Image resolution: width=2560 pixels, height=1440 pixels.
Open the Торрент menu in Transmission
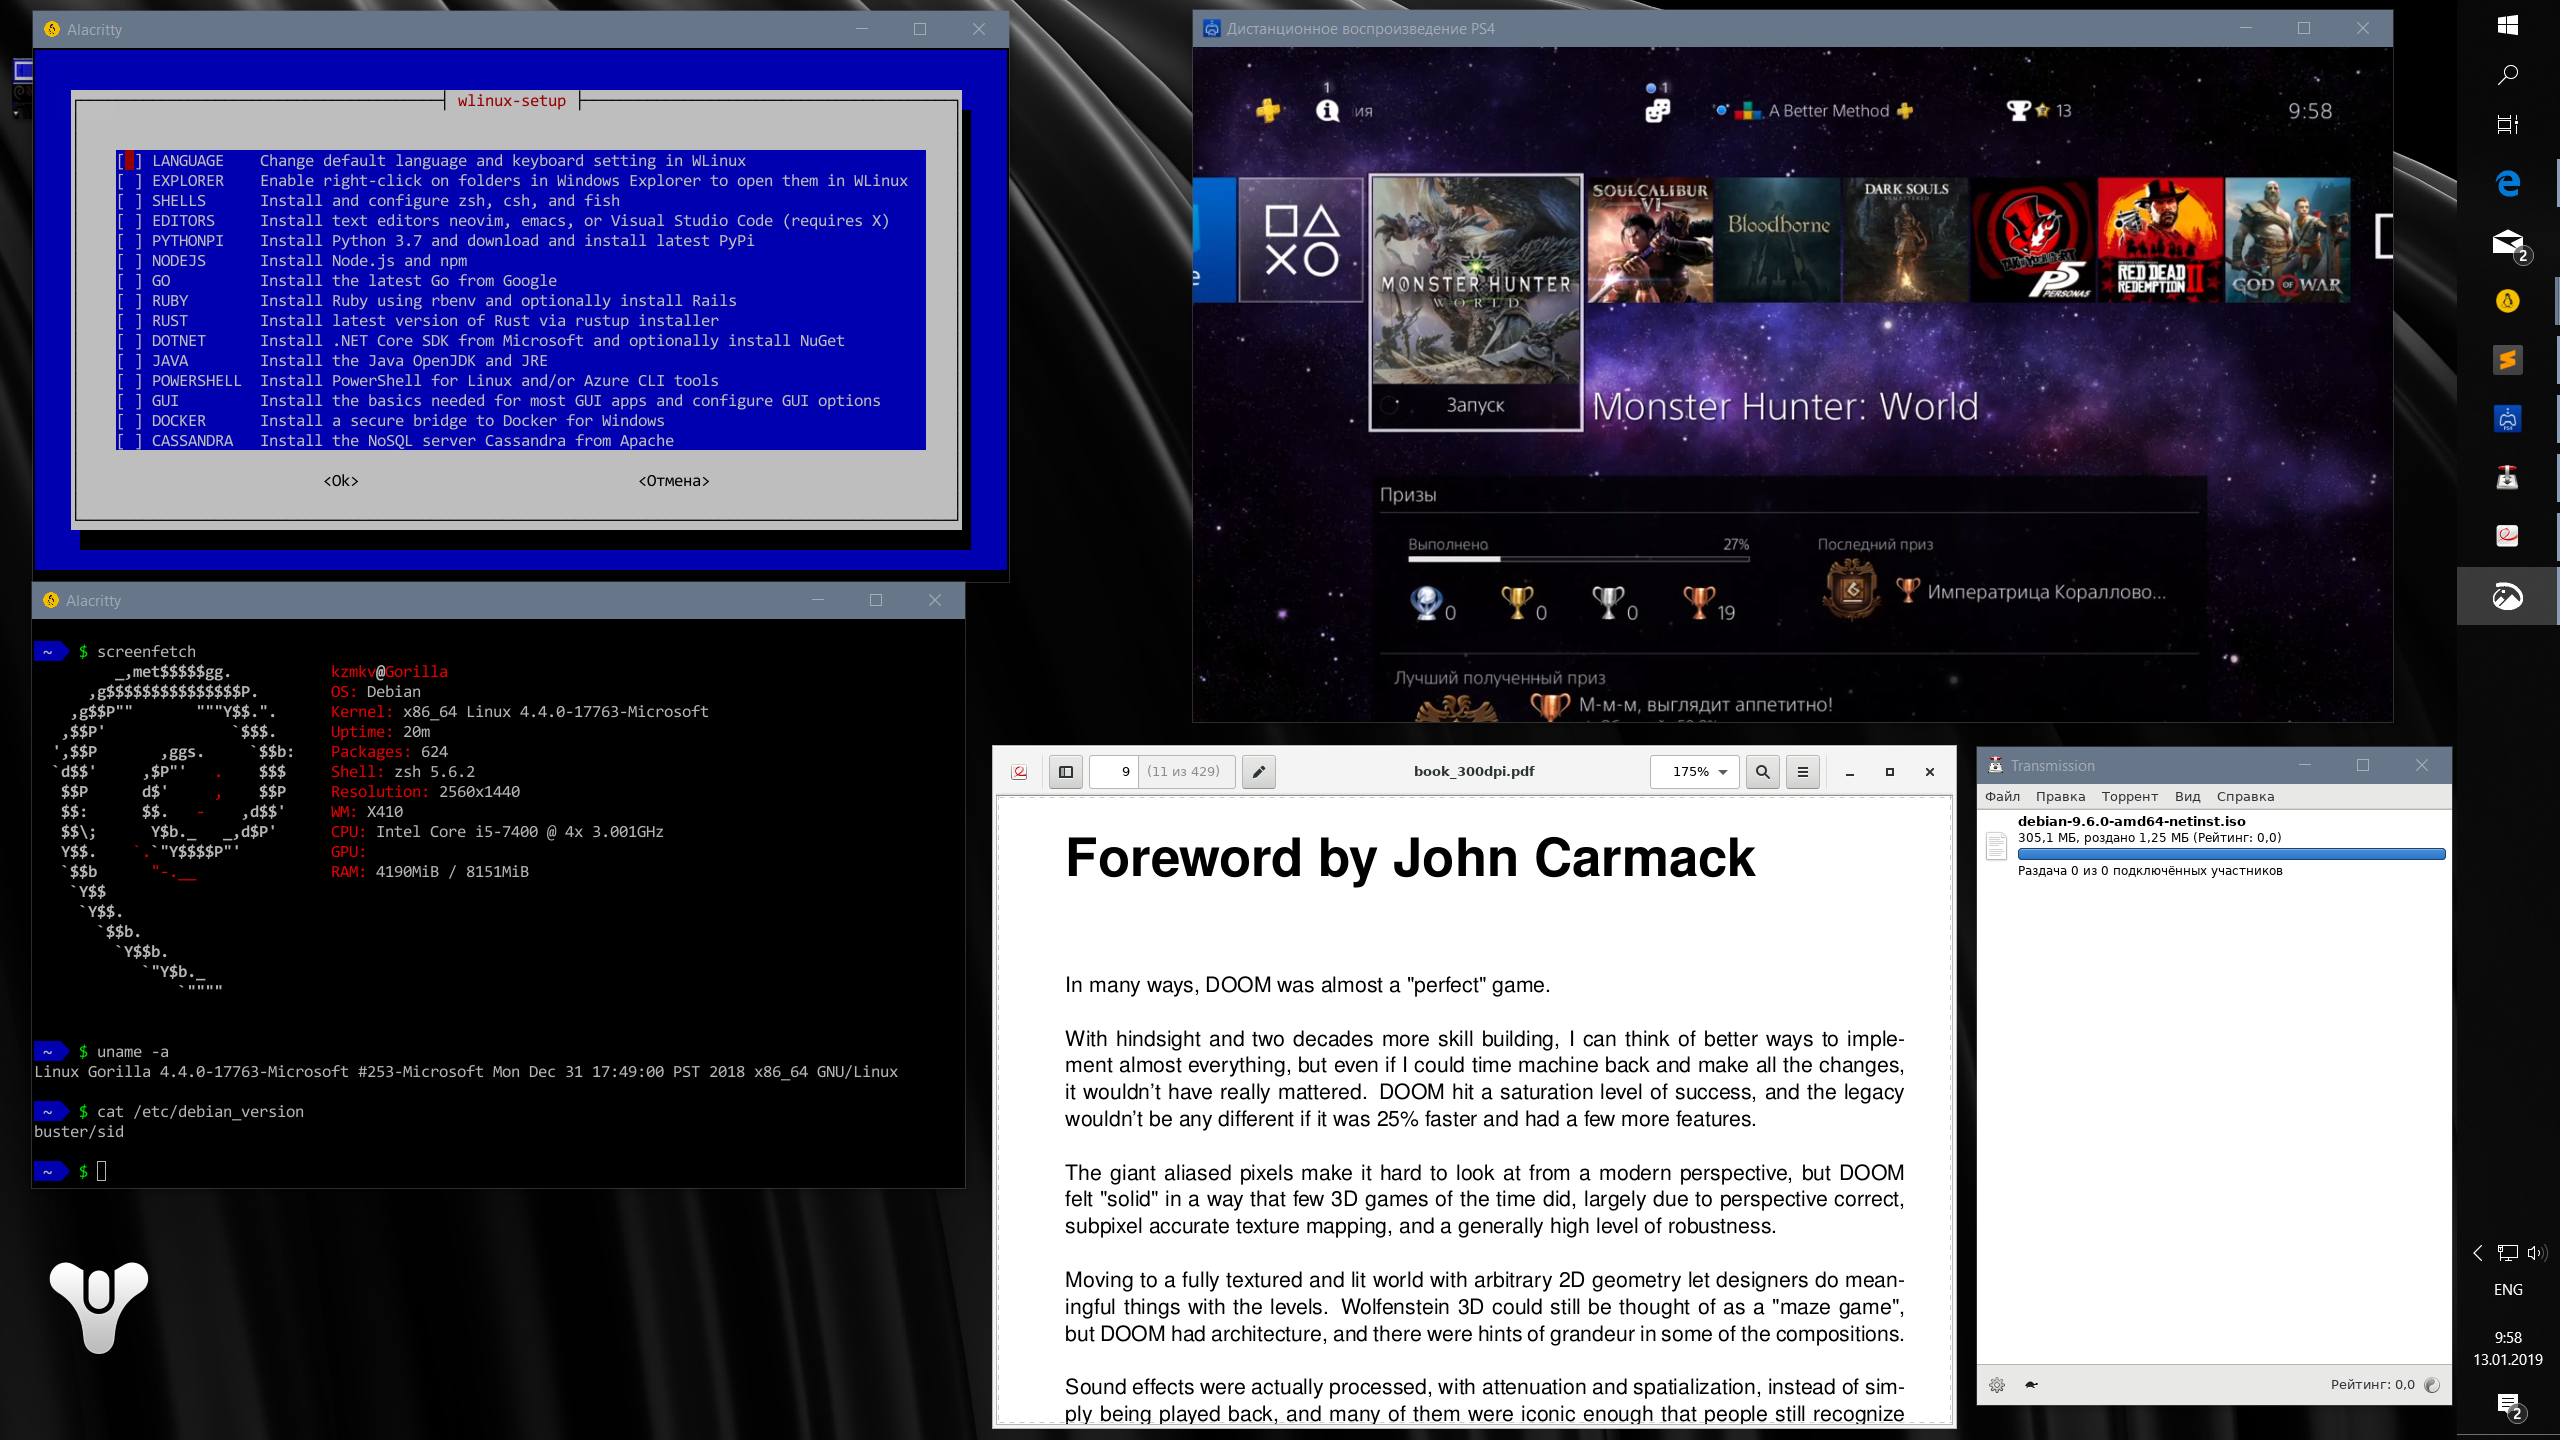(2129, 797)
